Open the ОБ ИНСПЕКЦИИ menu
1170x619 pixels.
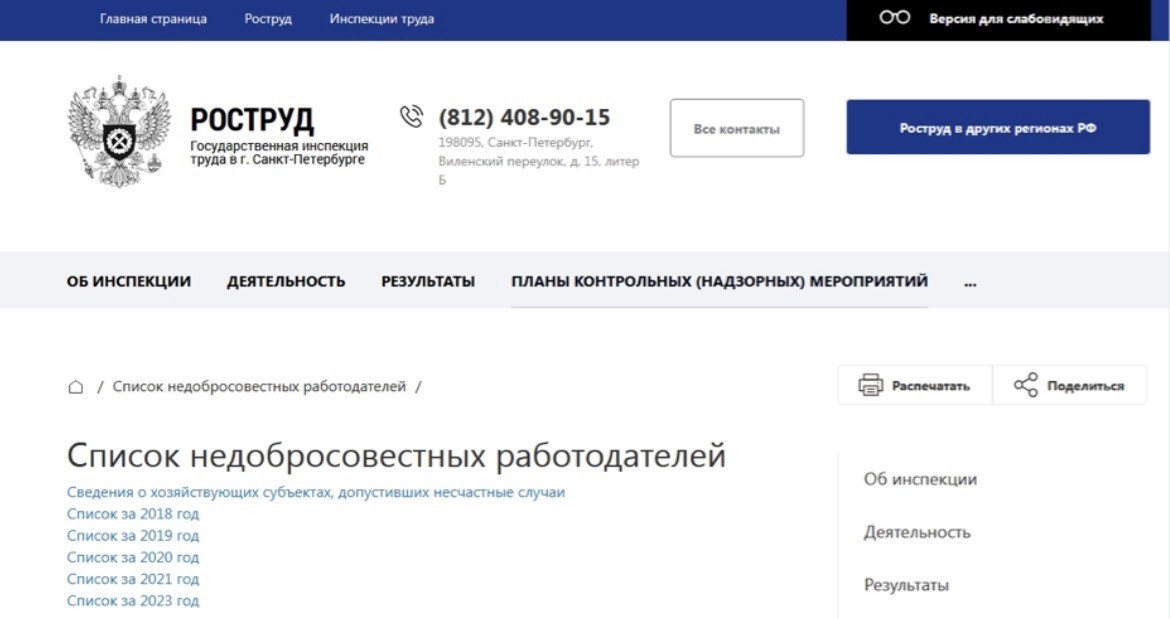[x=128, y=281]
